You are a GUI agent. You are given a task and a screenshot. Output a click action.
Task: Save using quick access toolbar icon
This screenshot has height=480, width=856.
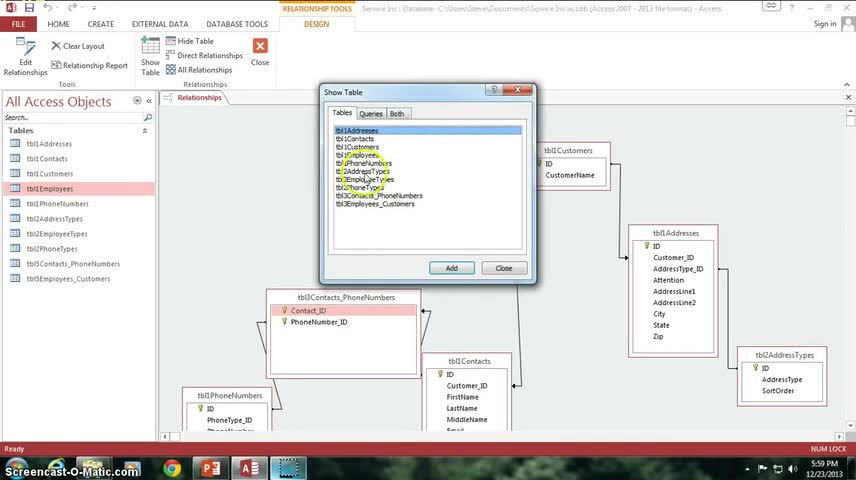(x=29, y=8)
